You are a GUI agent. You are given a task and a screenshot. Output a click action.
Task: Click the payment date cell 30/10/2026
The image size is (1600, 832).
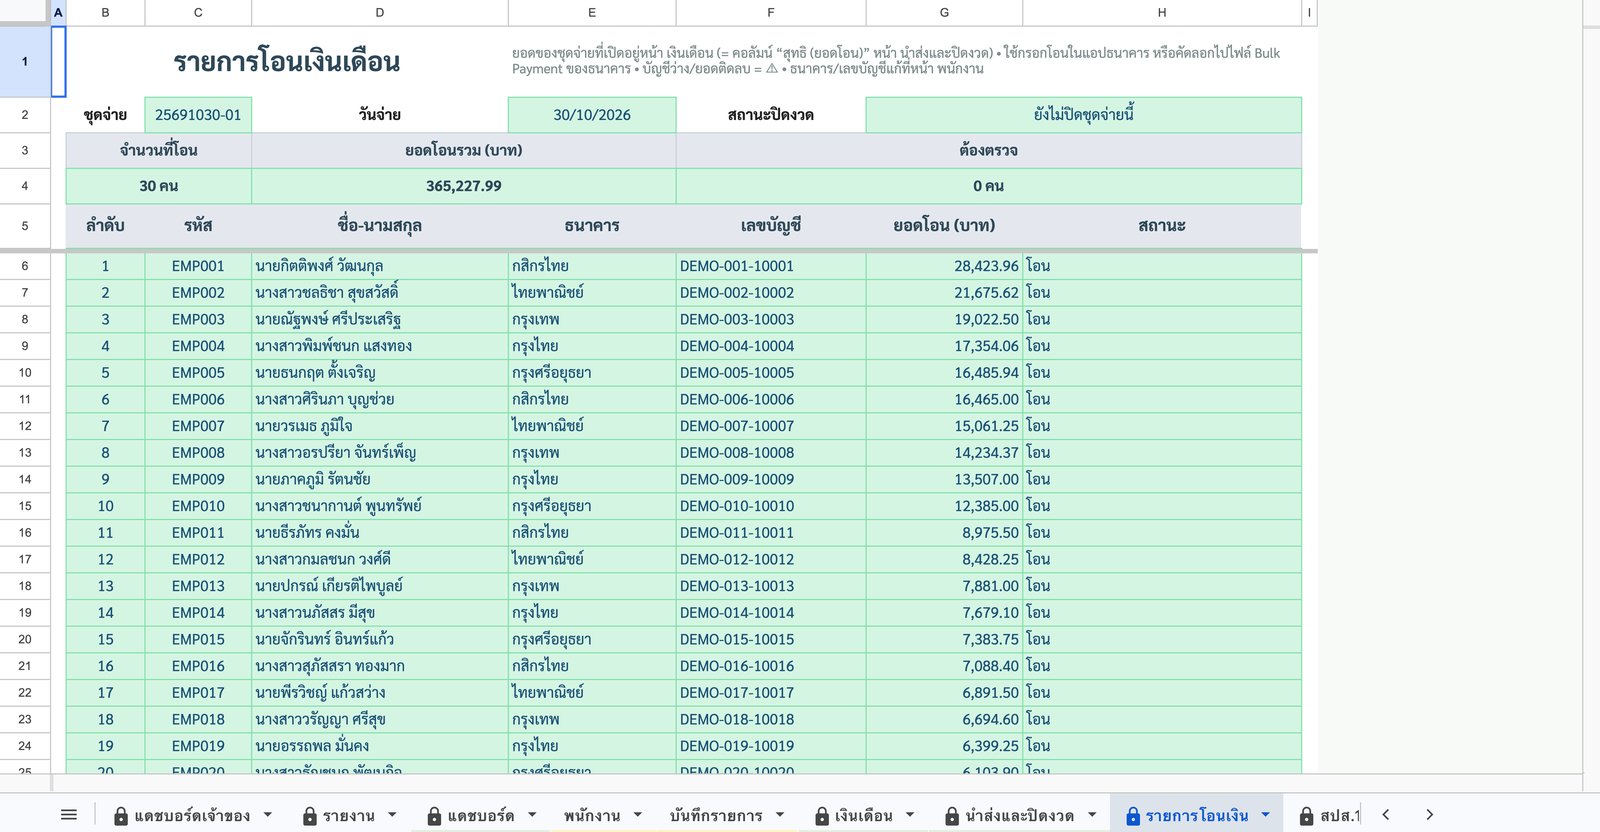592,115
